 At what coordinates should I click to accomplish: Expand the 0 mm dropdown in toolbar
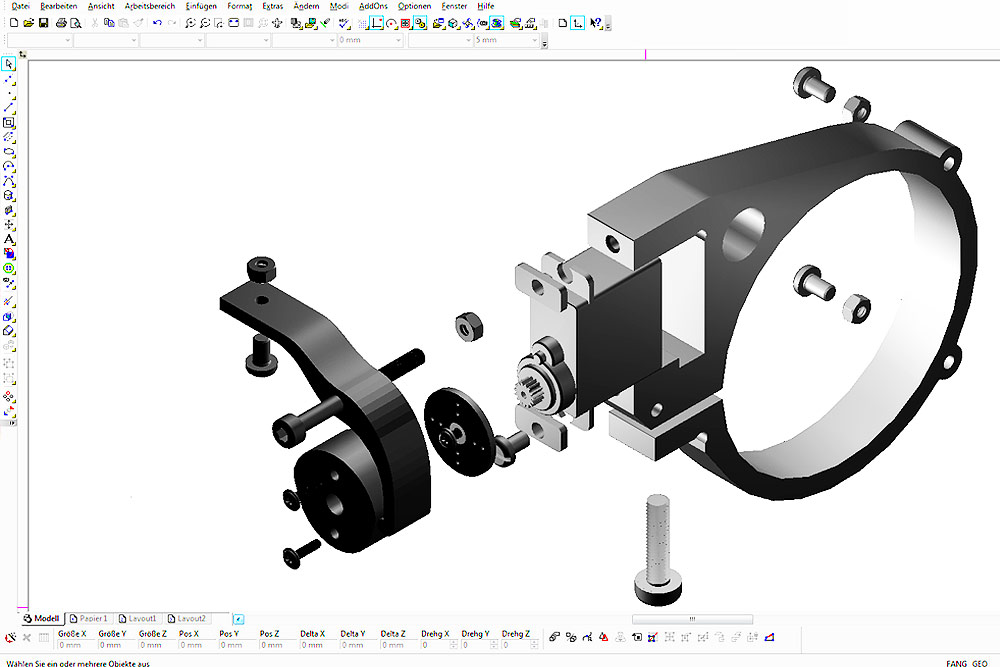coord(397,41)
